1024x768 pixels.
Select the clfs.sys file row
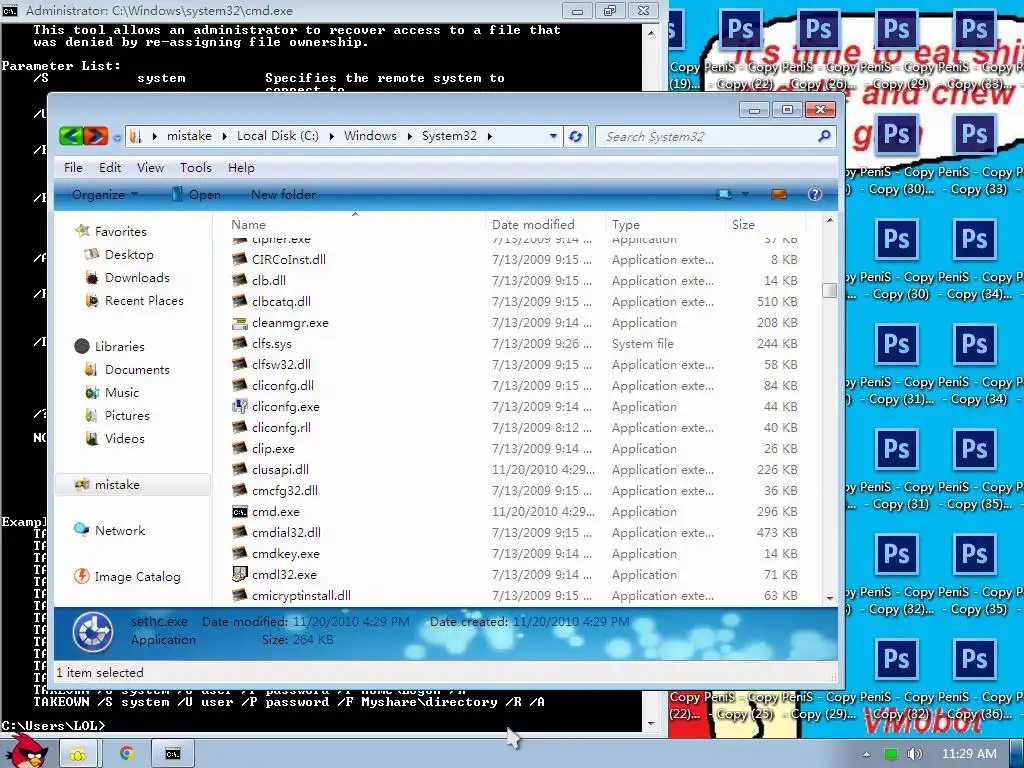pyautogui.click(x=516, y=344)
